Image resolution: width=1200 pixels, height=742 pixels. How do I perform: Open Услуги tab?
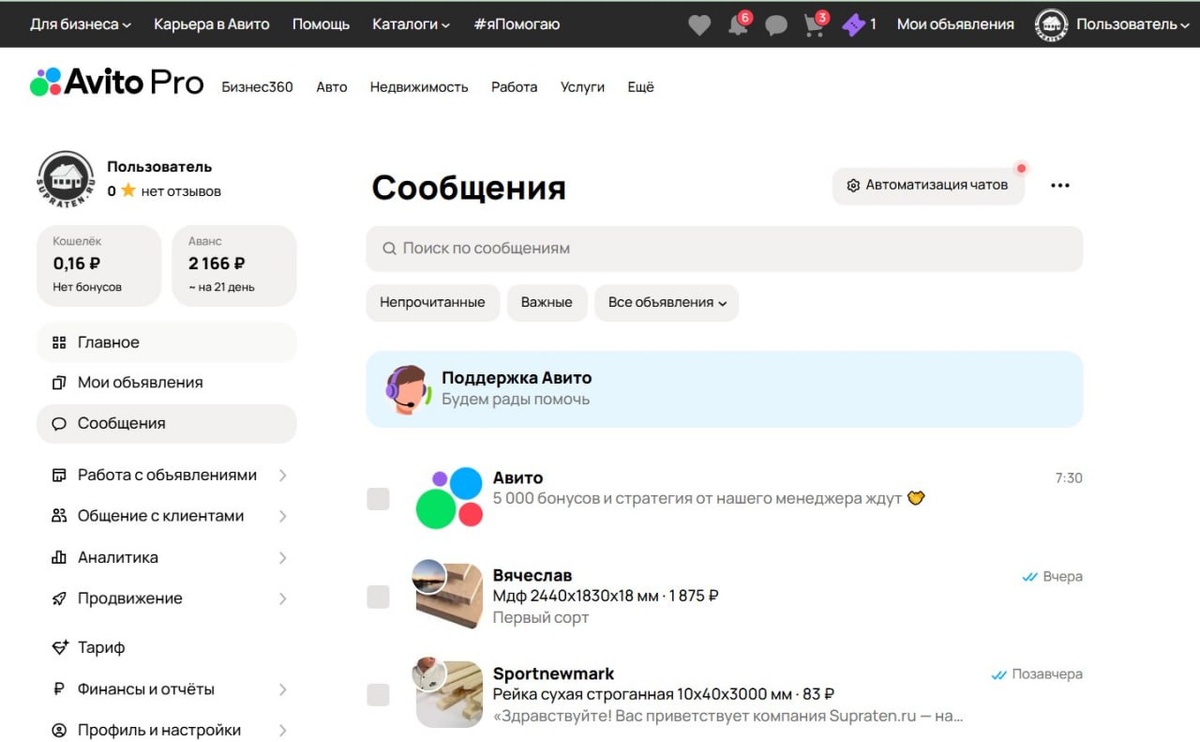pyautogui.click(x=583, y=87)
